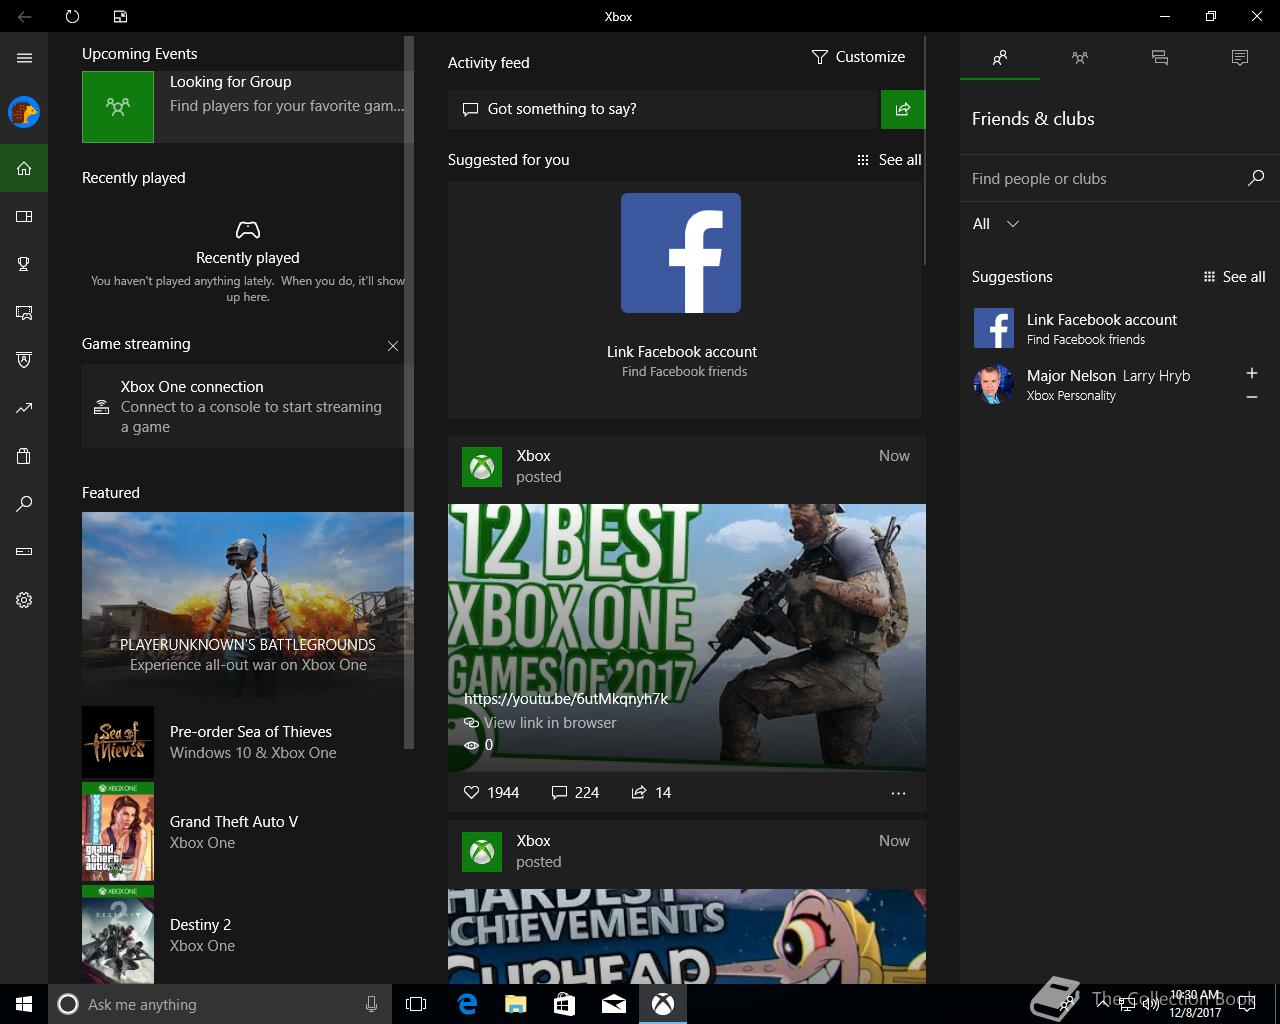The width and height of the screenshot is (1280, 1024).
Task: Click the back arrow in title bar
Action: pyautogui.click(x=24, y=16)
